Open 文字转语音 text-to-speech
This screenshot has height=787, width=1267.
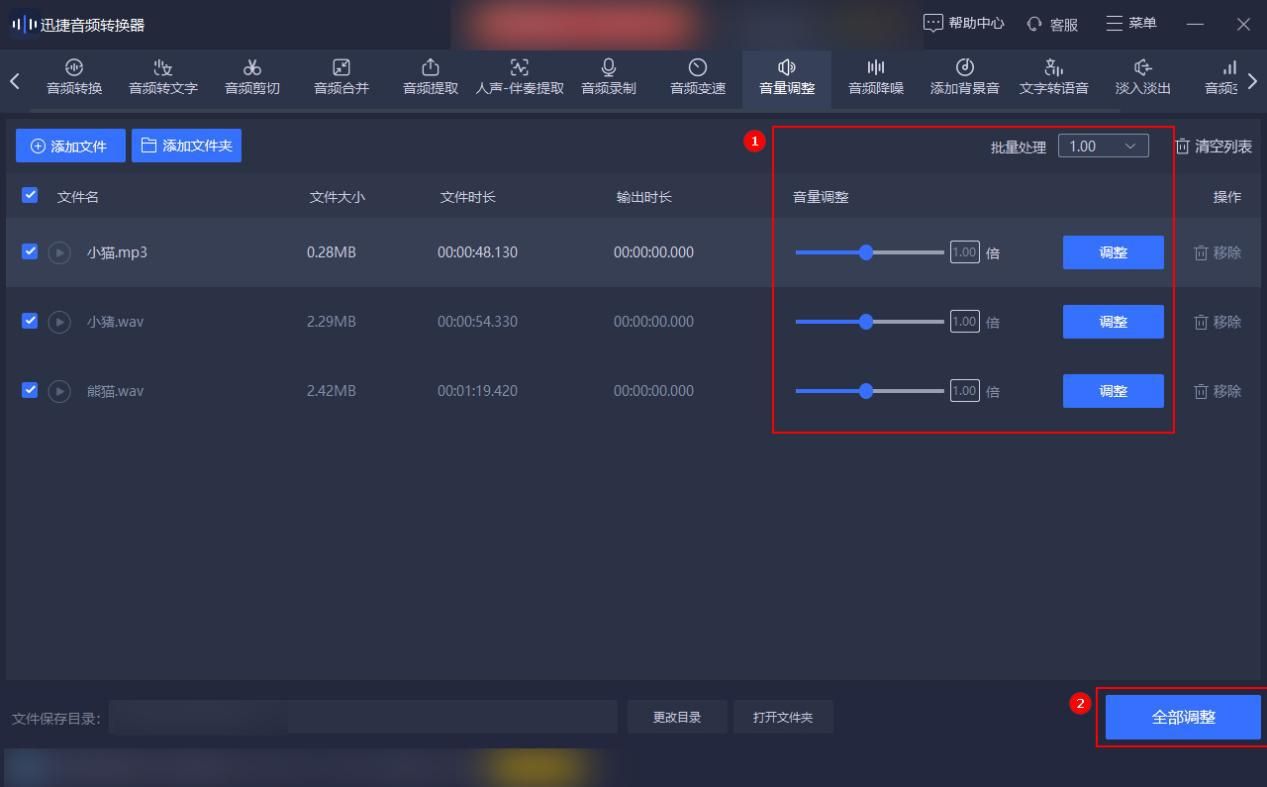pyautogui.click(x=1054, y=80)
